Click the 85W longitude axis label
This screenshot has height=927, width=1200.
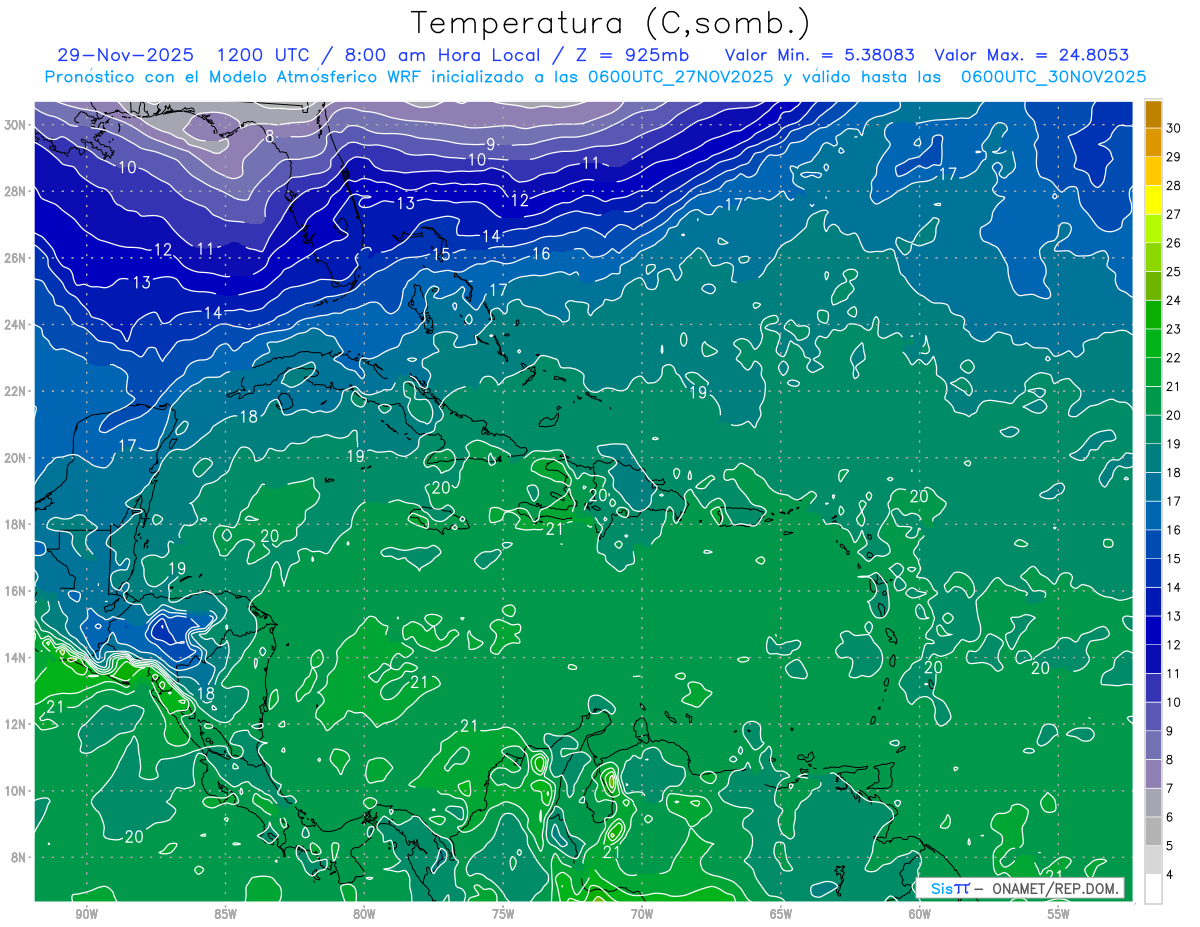coord(225,914)
